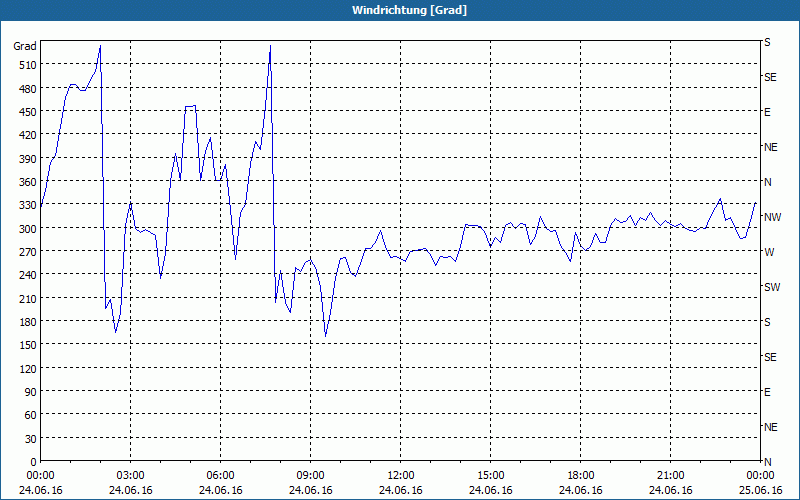The image size is (800, 500).
Task: Select the E compass label level with 90
Action: pyautogui.click(x=767, y=392)
